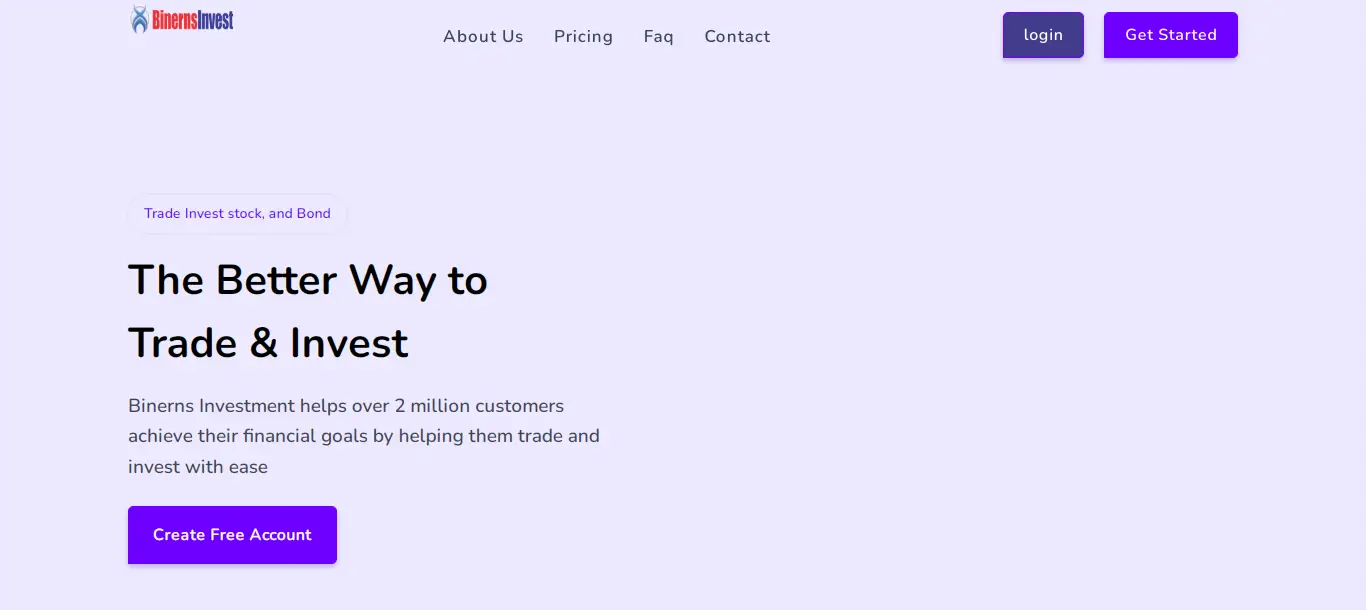This screenshot has height=610, width=1366.
Task: Go to the Pricing section
Action: (x=583, y=37)
